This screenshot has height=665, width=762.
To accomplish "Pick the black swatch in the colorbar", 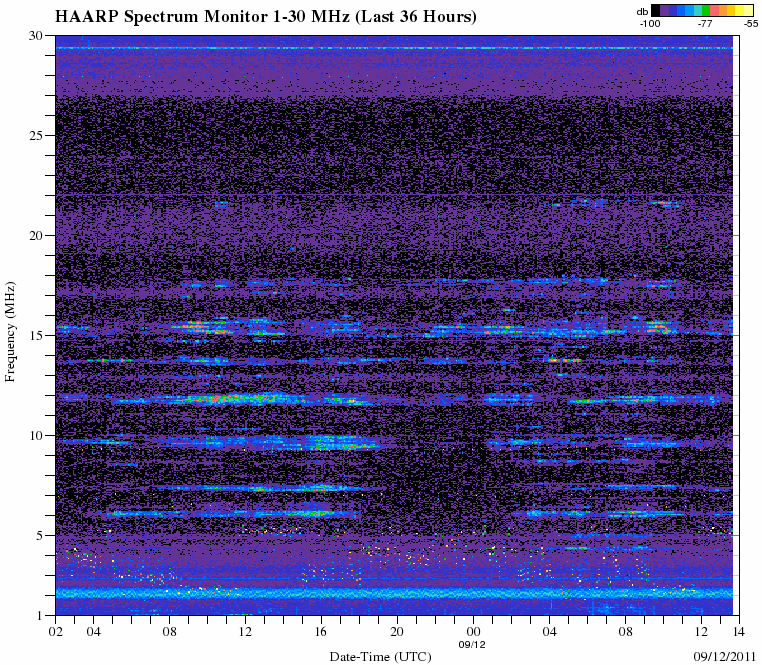I will [656, 10].
